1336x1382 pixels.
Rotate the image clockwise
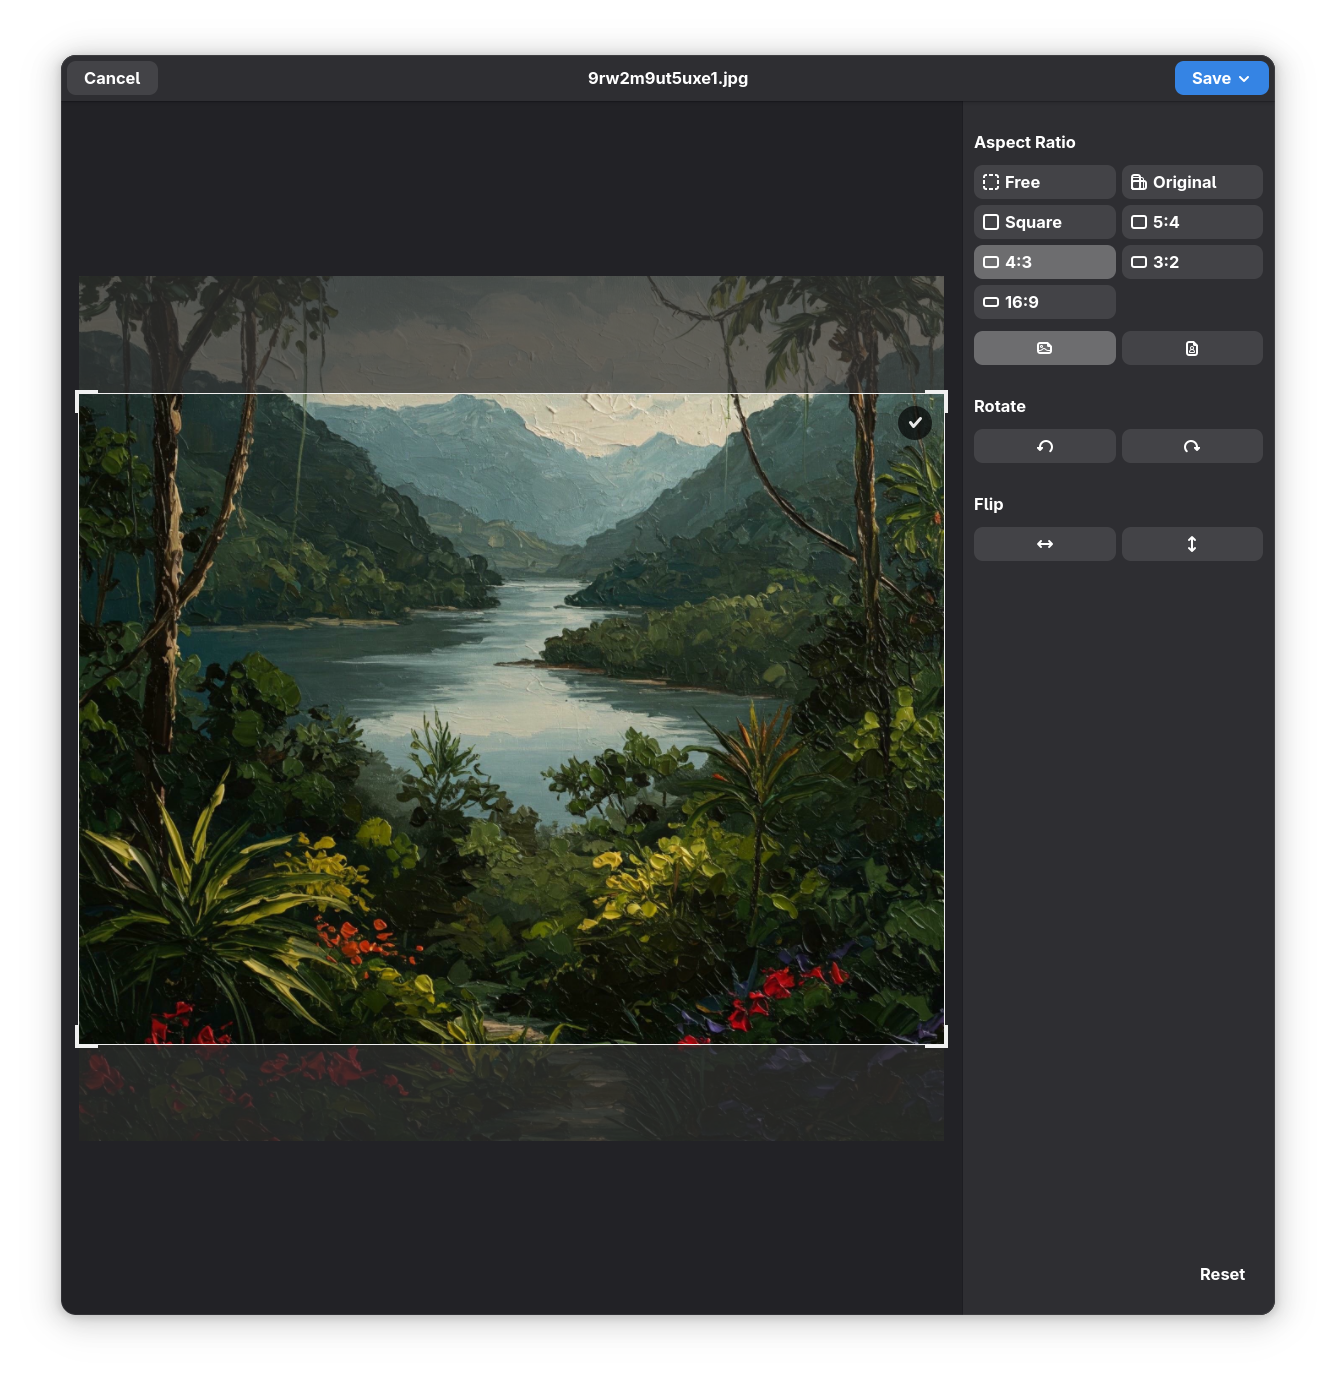(x=1191, y=446)
